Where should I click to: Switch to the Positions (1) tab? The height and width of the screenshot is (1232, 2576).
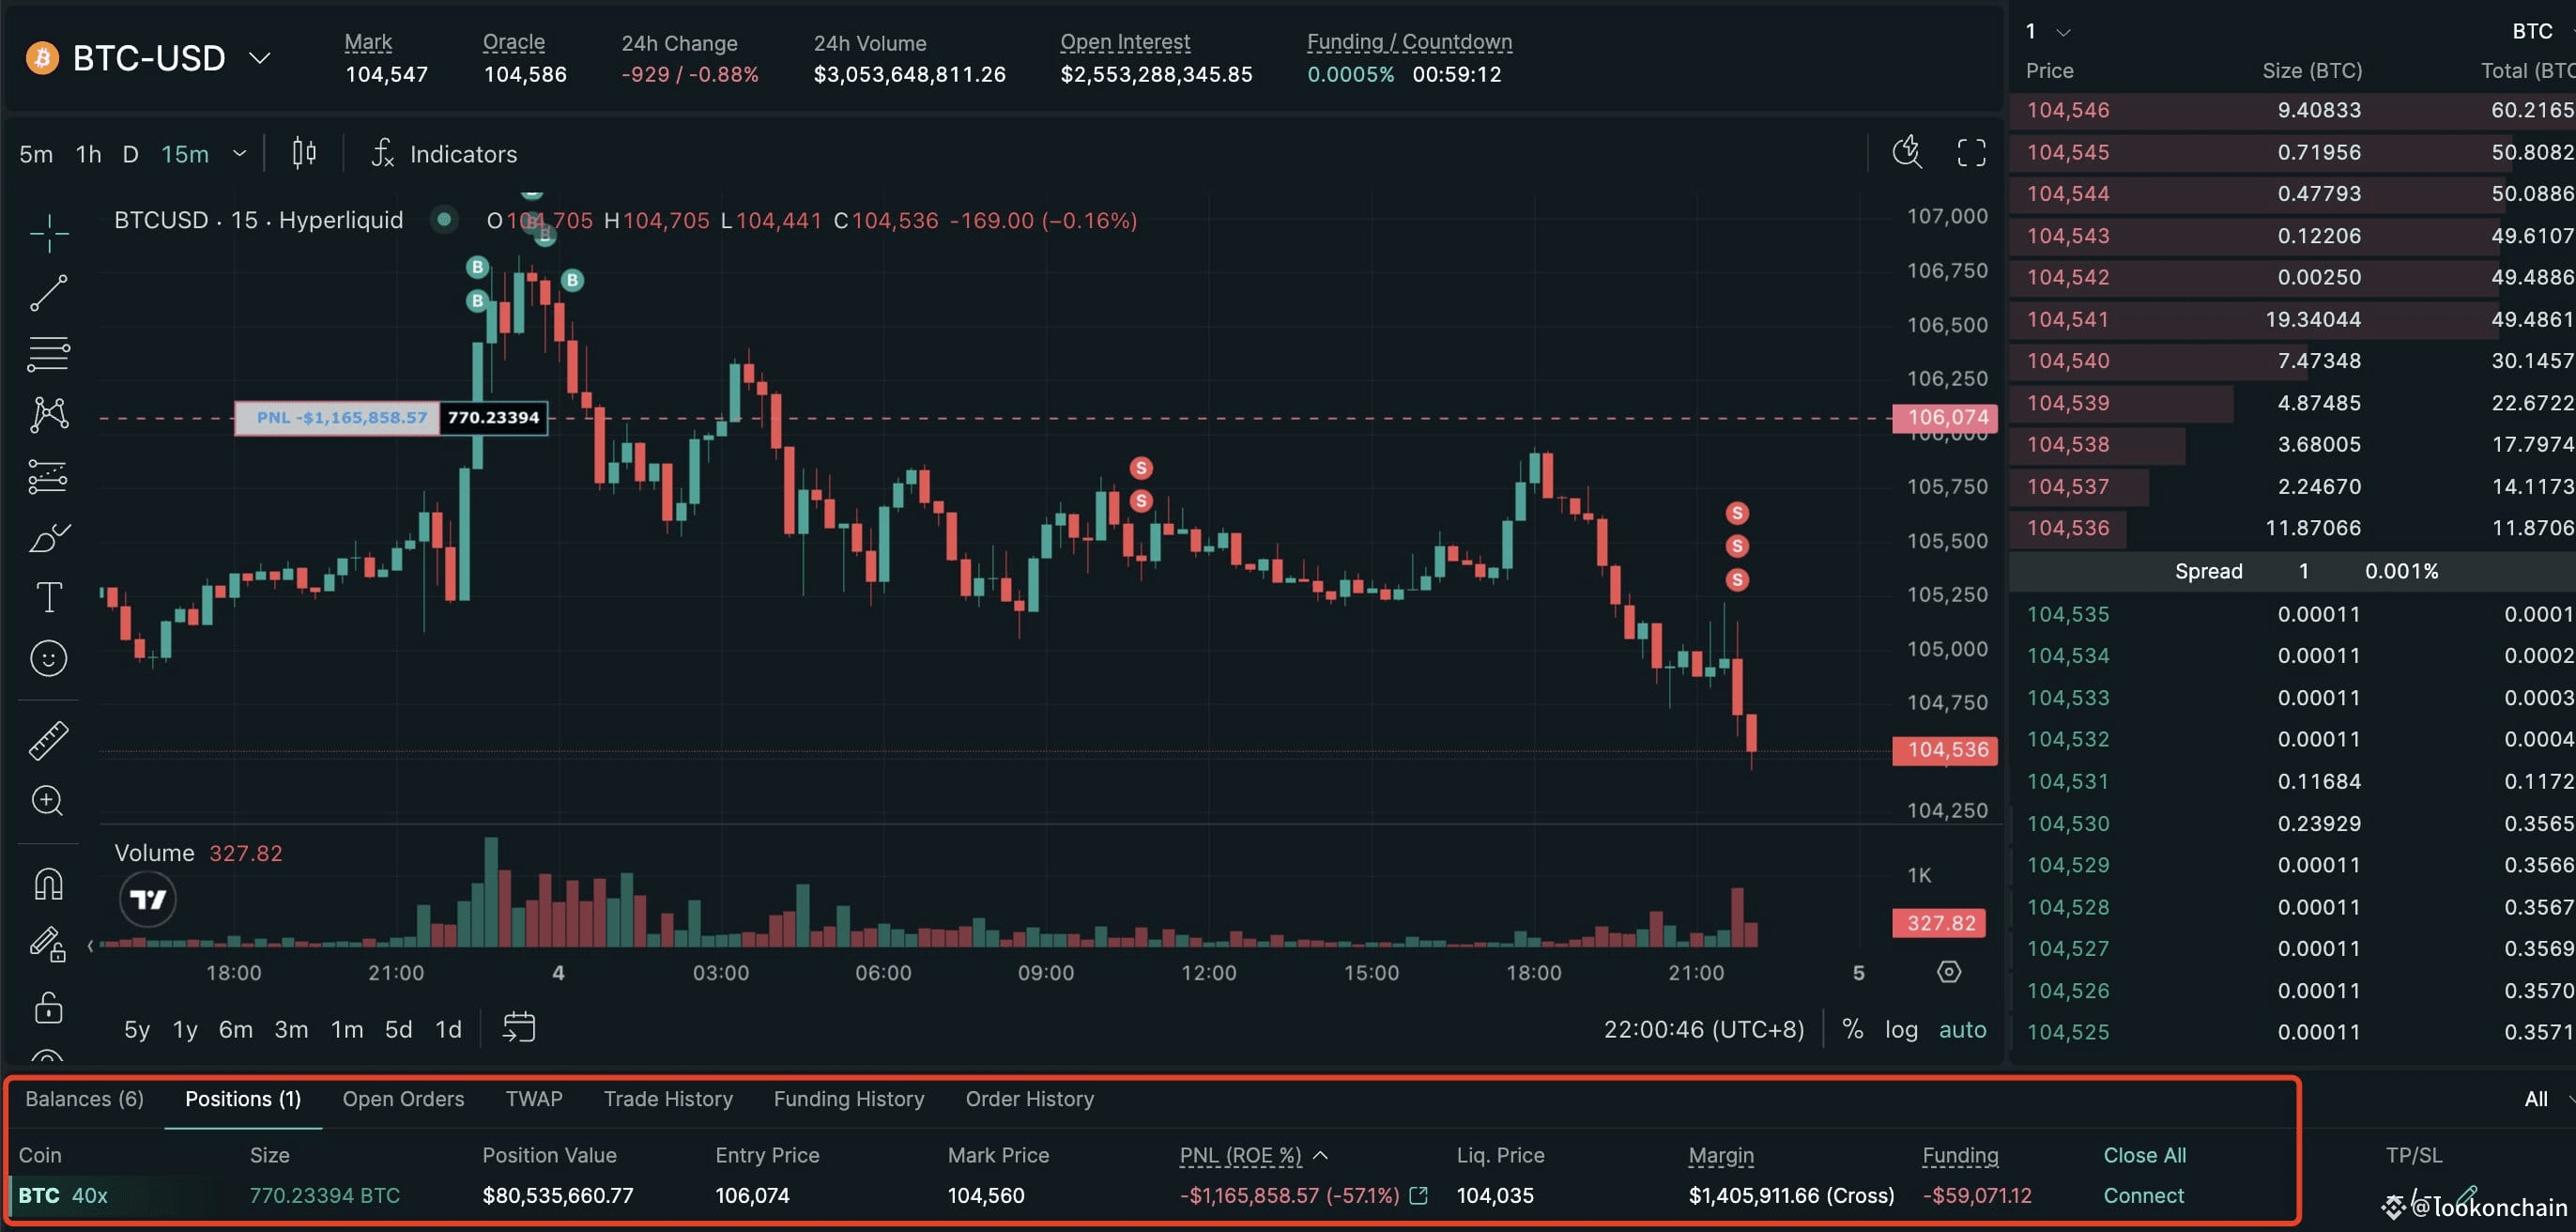243,1099
